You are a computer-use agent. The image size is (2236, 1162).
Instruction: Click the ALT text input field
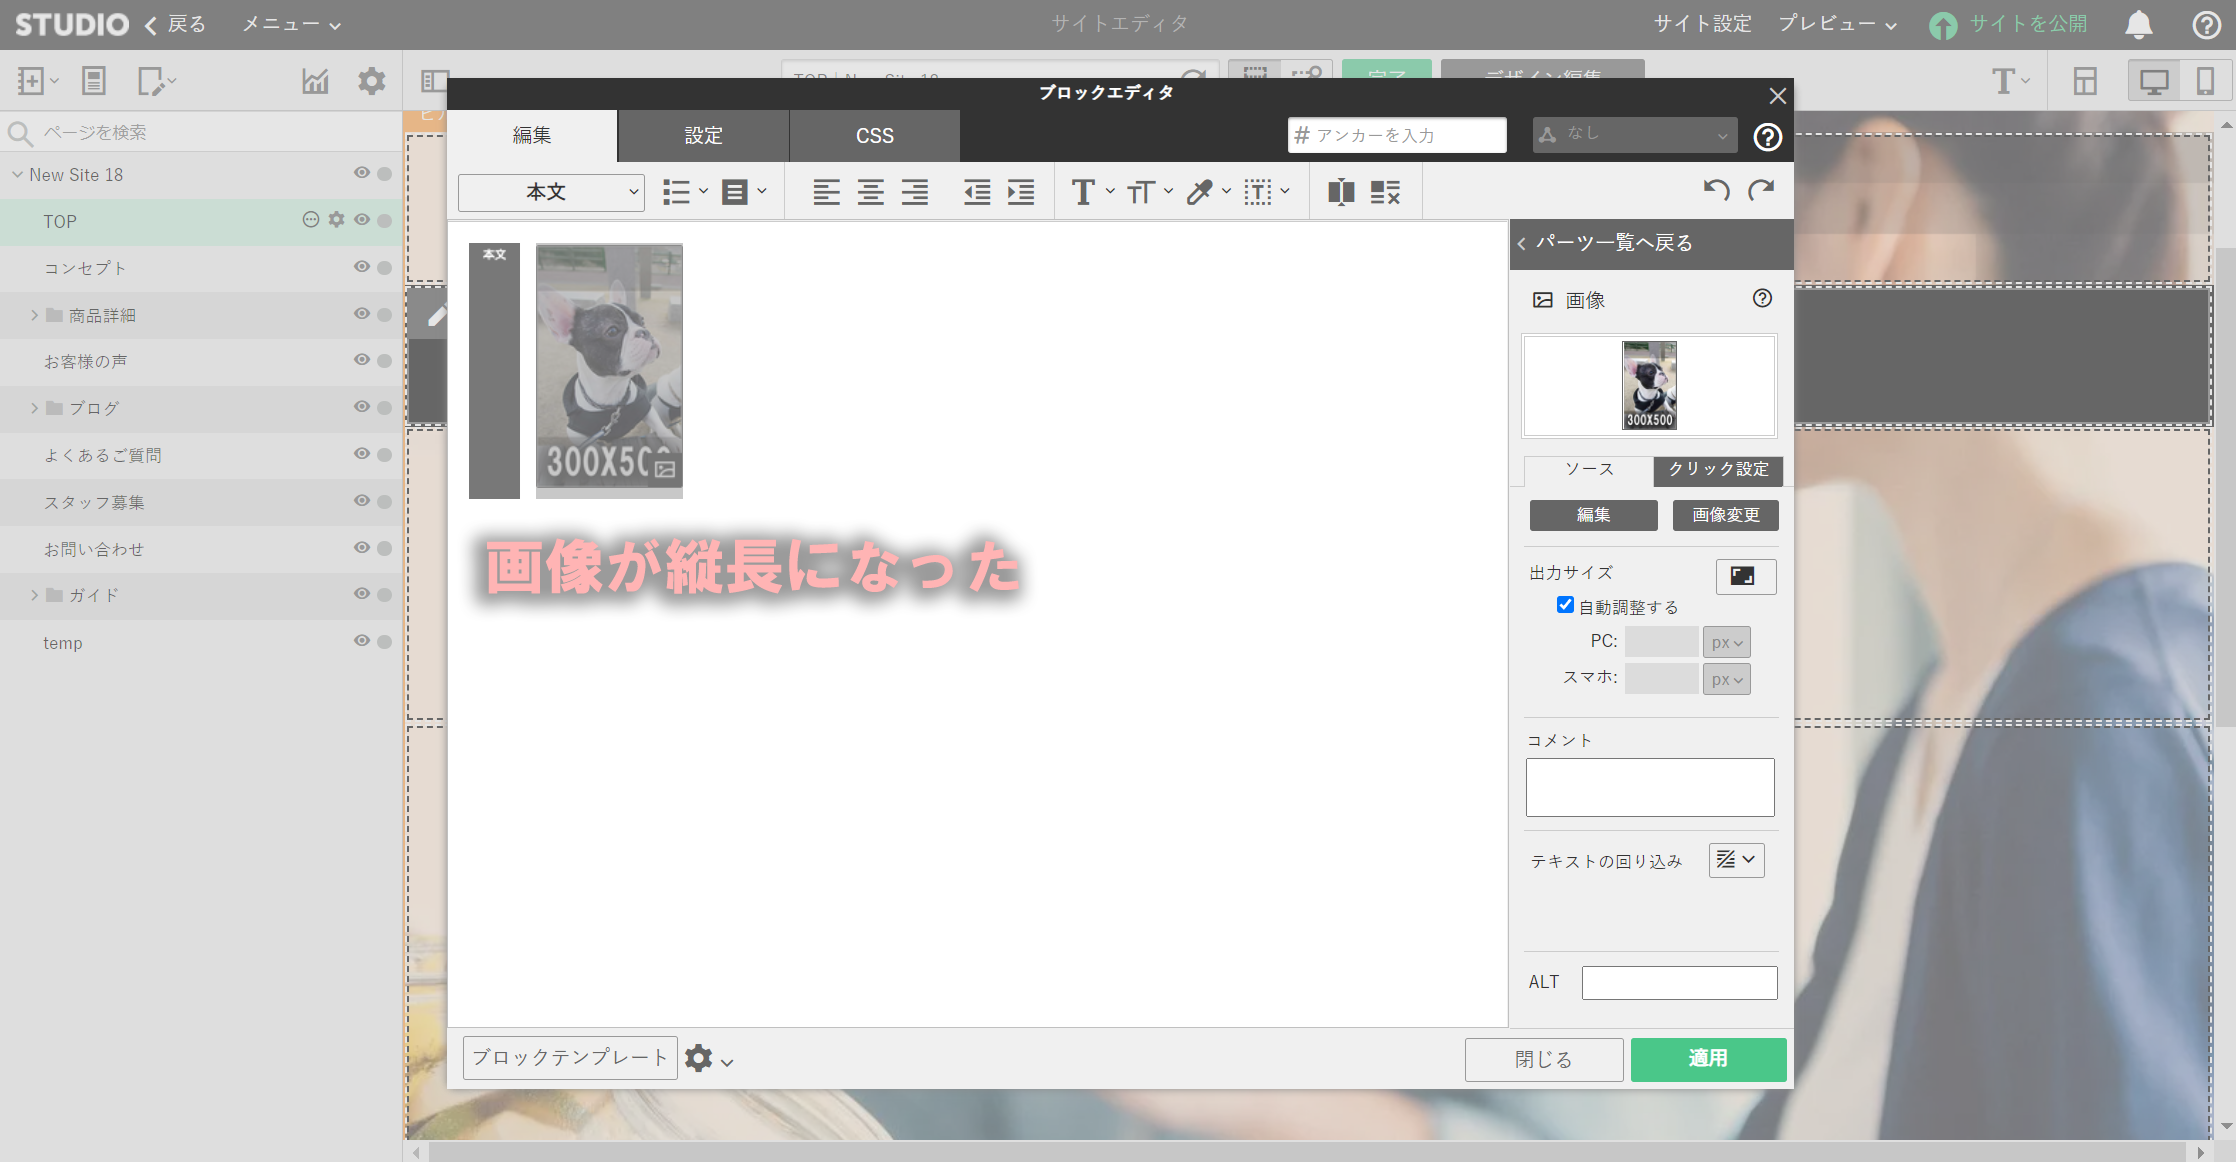click(x=1679, y=982)
